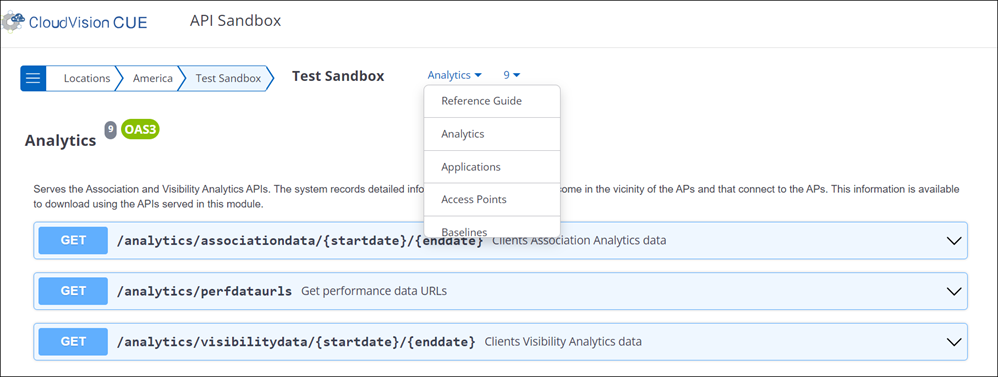Select Baselines from the dropdown list
Viewport: 998px width, 377px height.
(x=492, y=228)
